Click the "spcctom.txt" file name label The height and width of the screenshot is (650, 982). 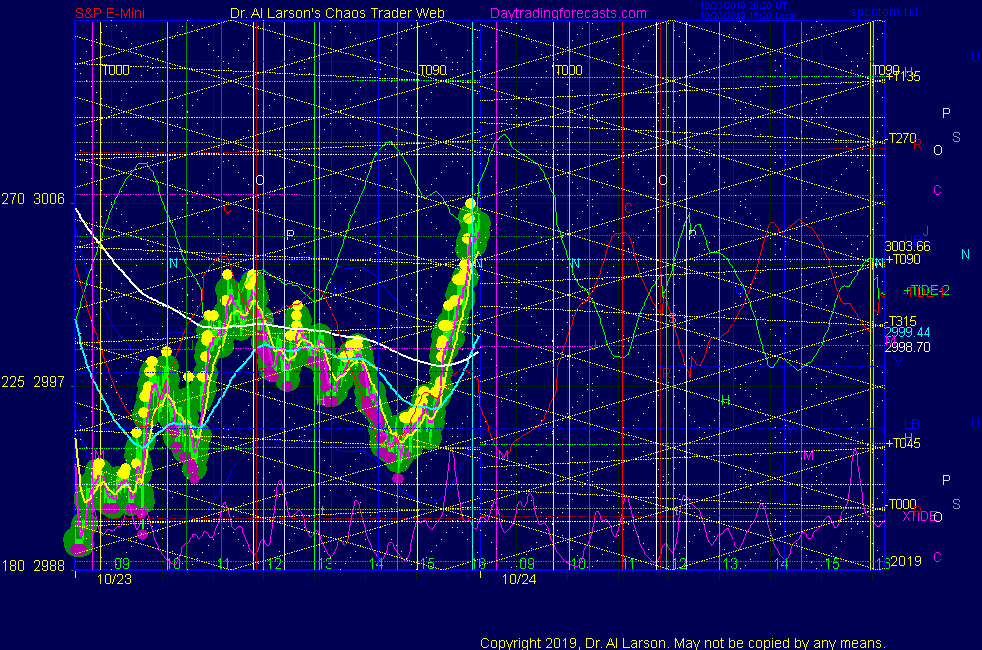point(884,12)
